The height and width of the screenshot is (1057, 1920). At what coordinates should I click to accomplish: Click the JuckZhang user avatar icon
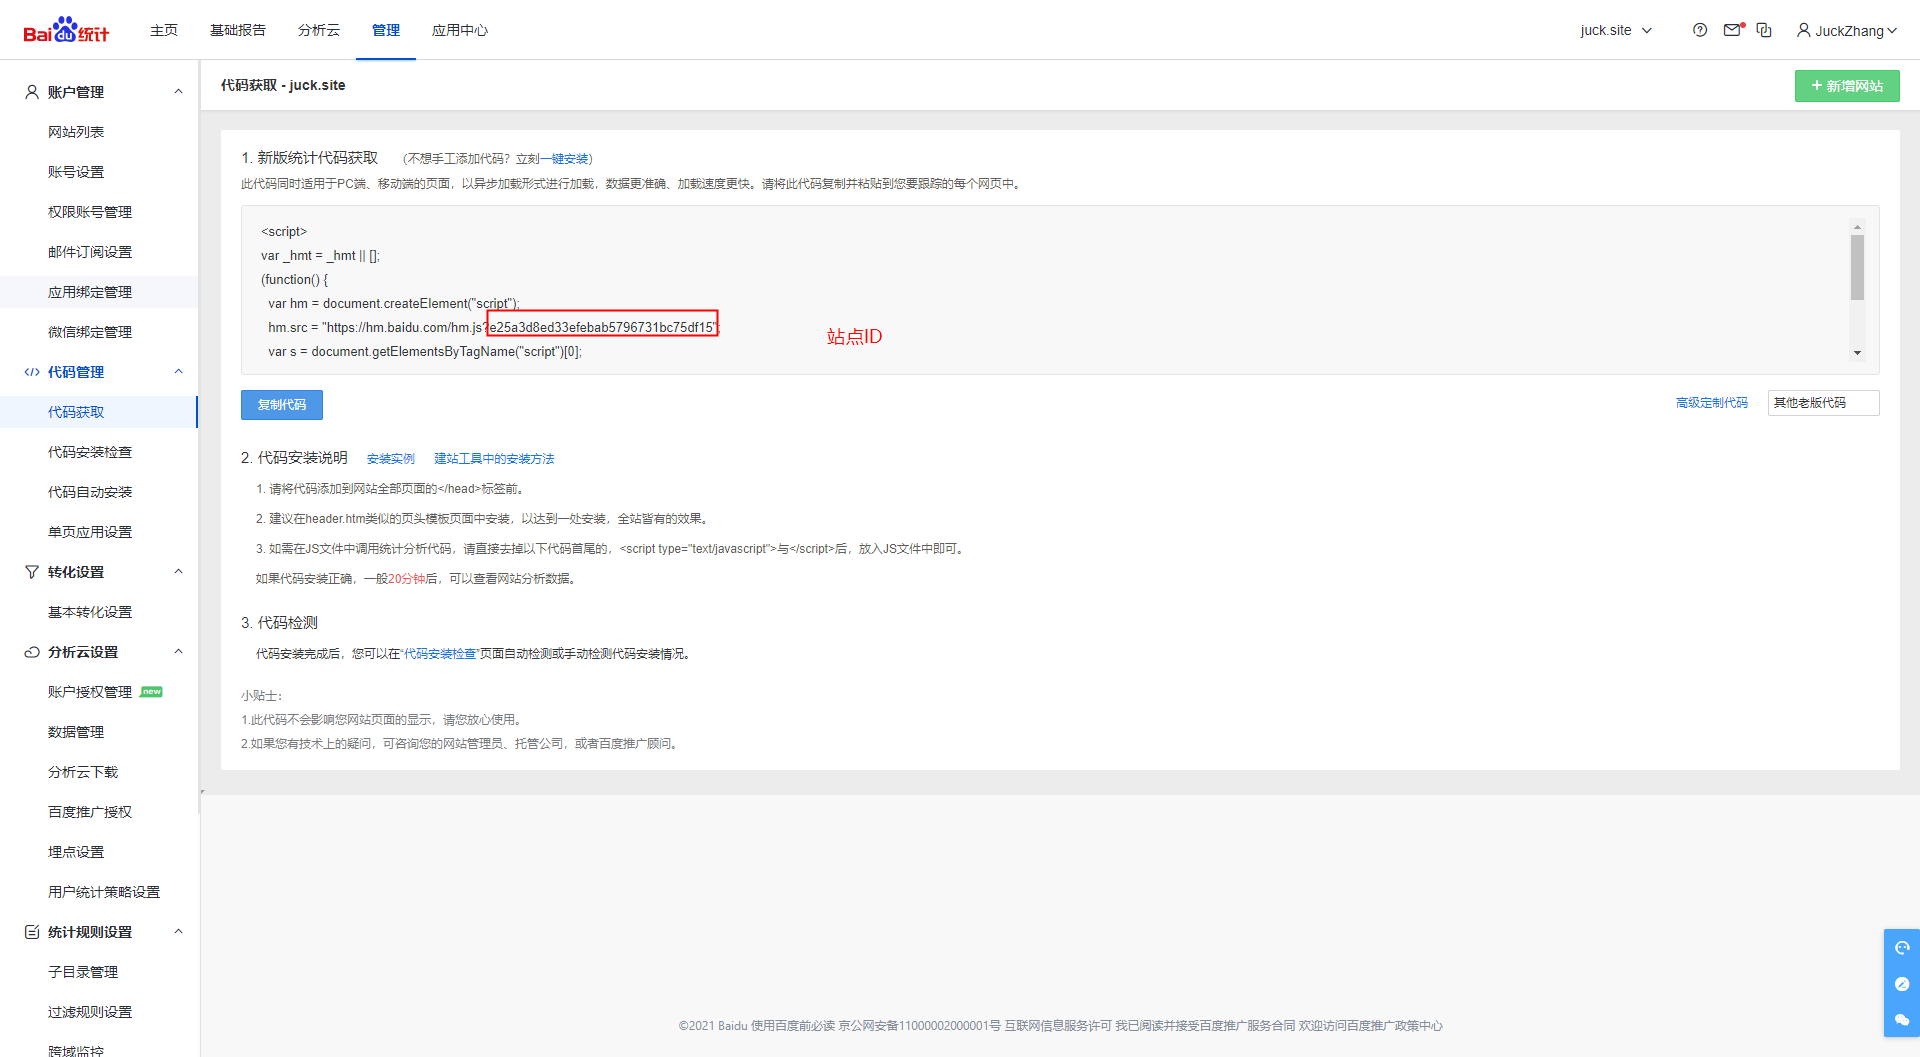point(1803,30)
